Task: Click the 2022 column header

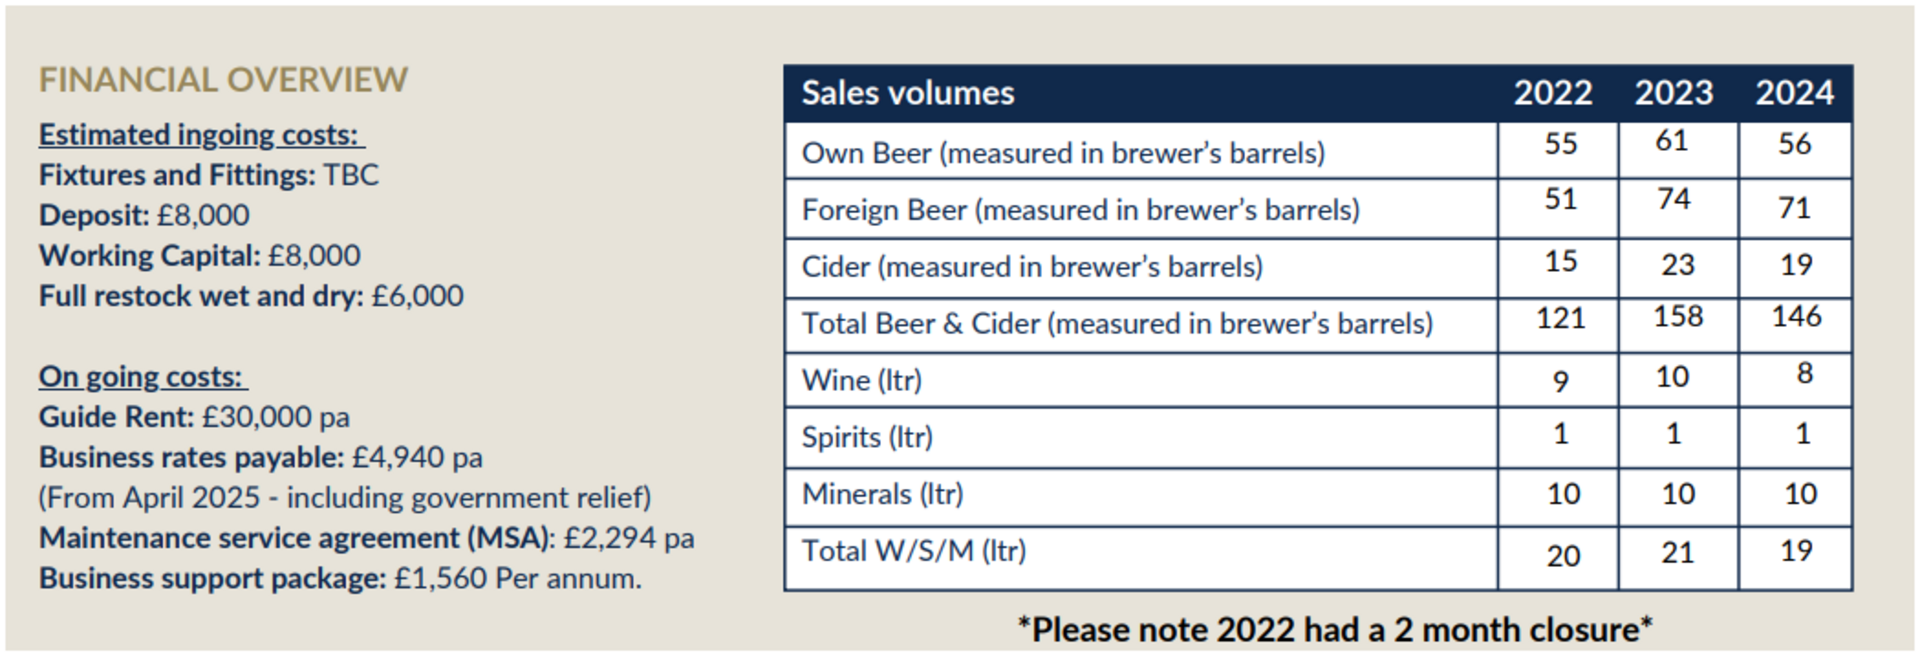Action: pyautogui.click(x=1553, y=93)
